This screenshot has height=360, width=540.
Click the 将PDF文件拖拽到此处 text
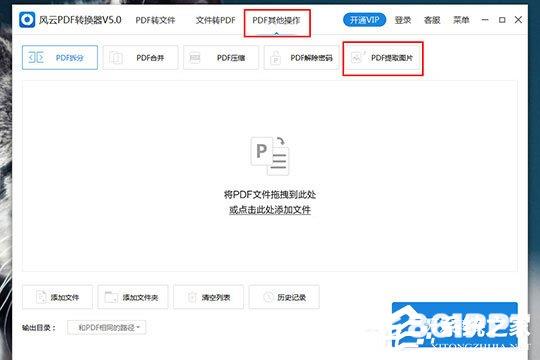tap(270, 195)
